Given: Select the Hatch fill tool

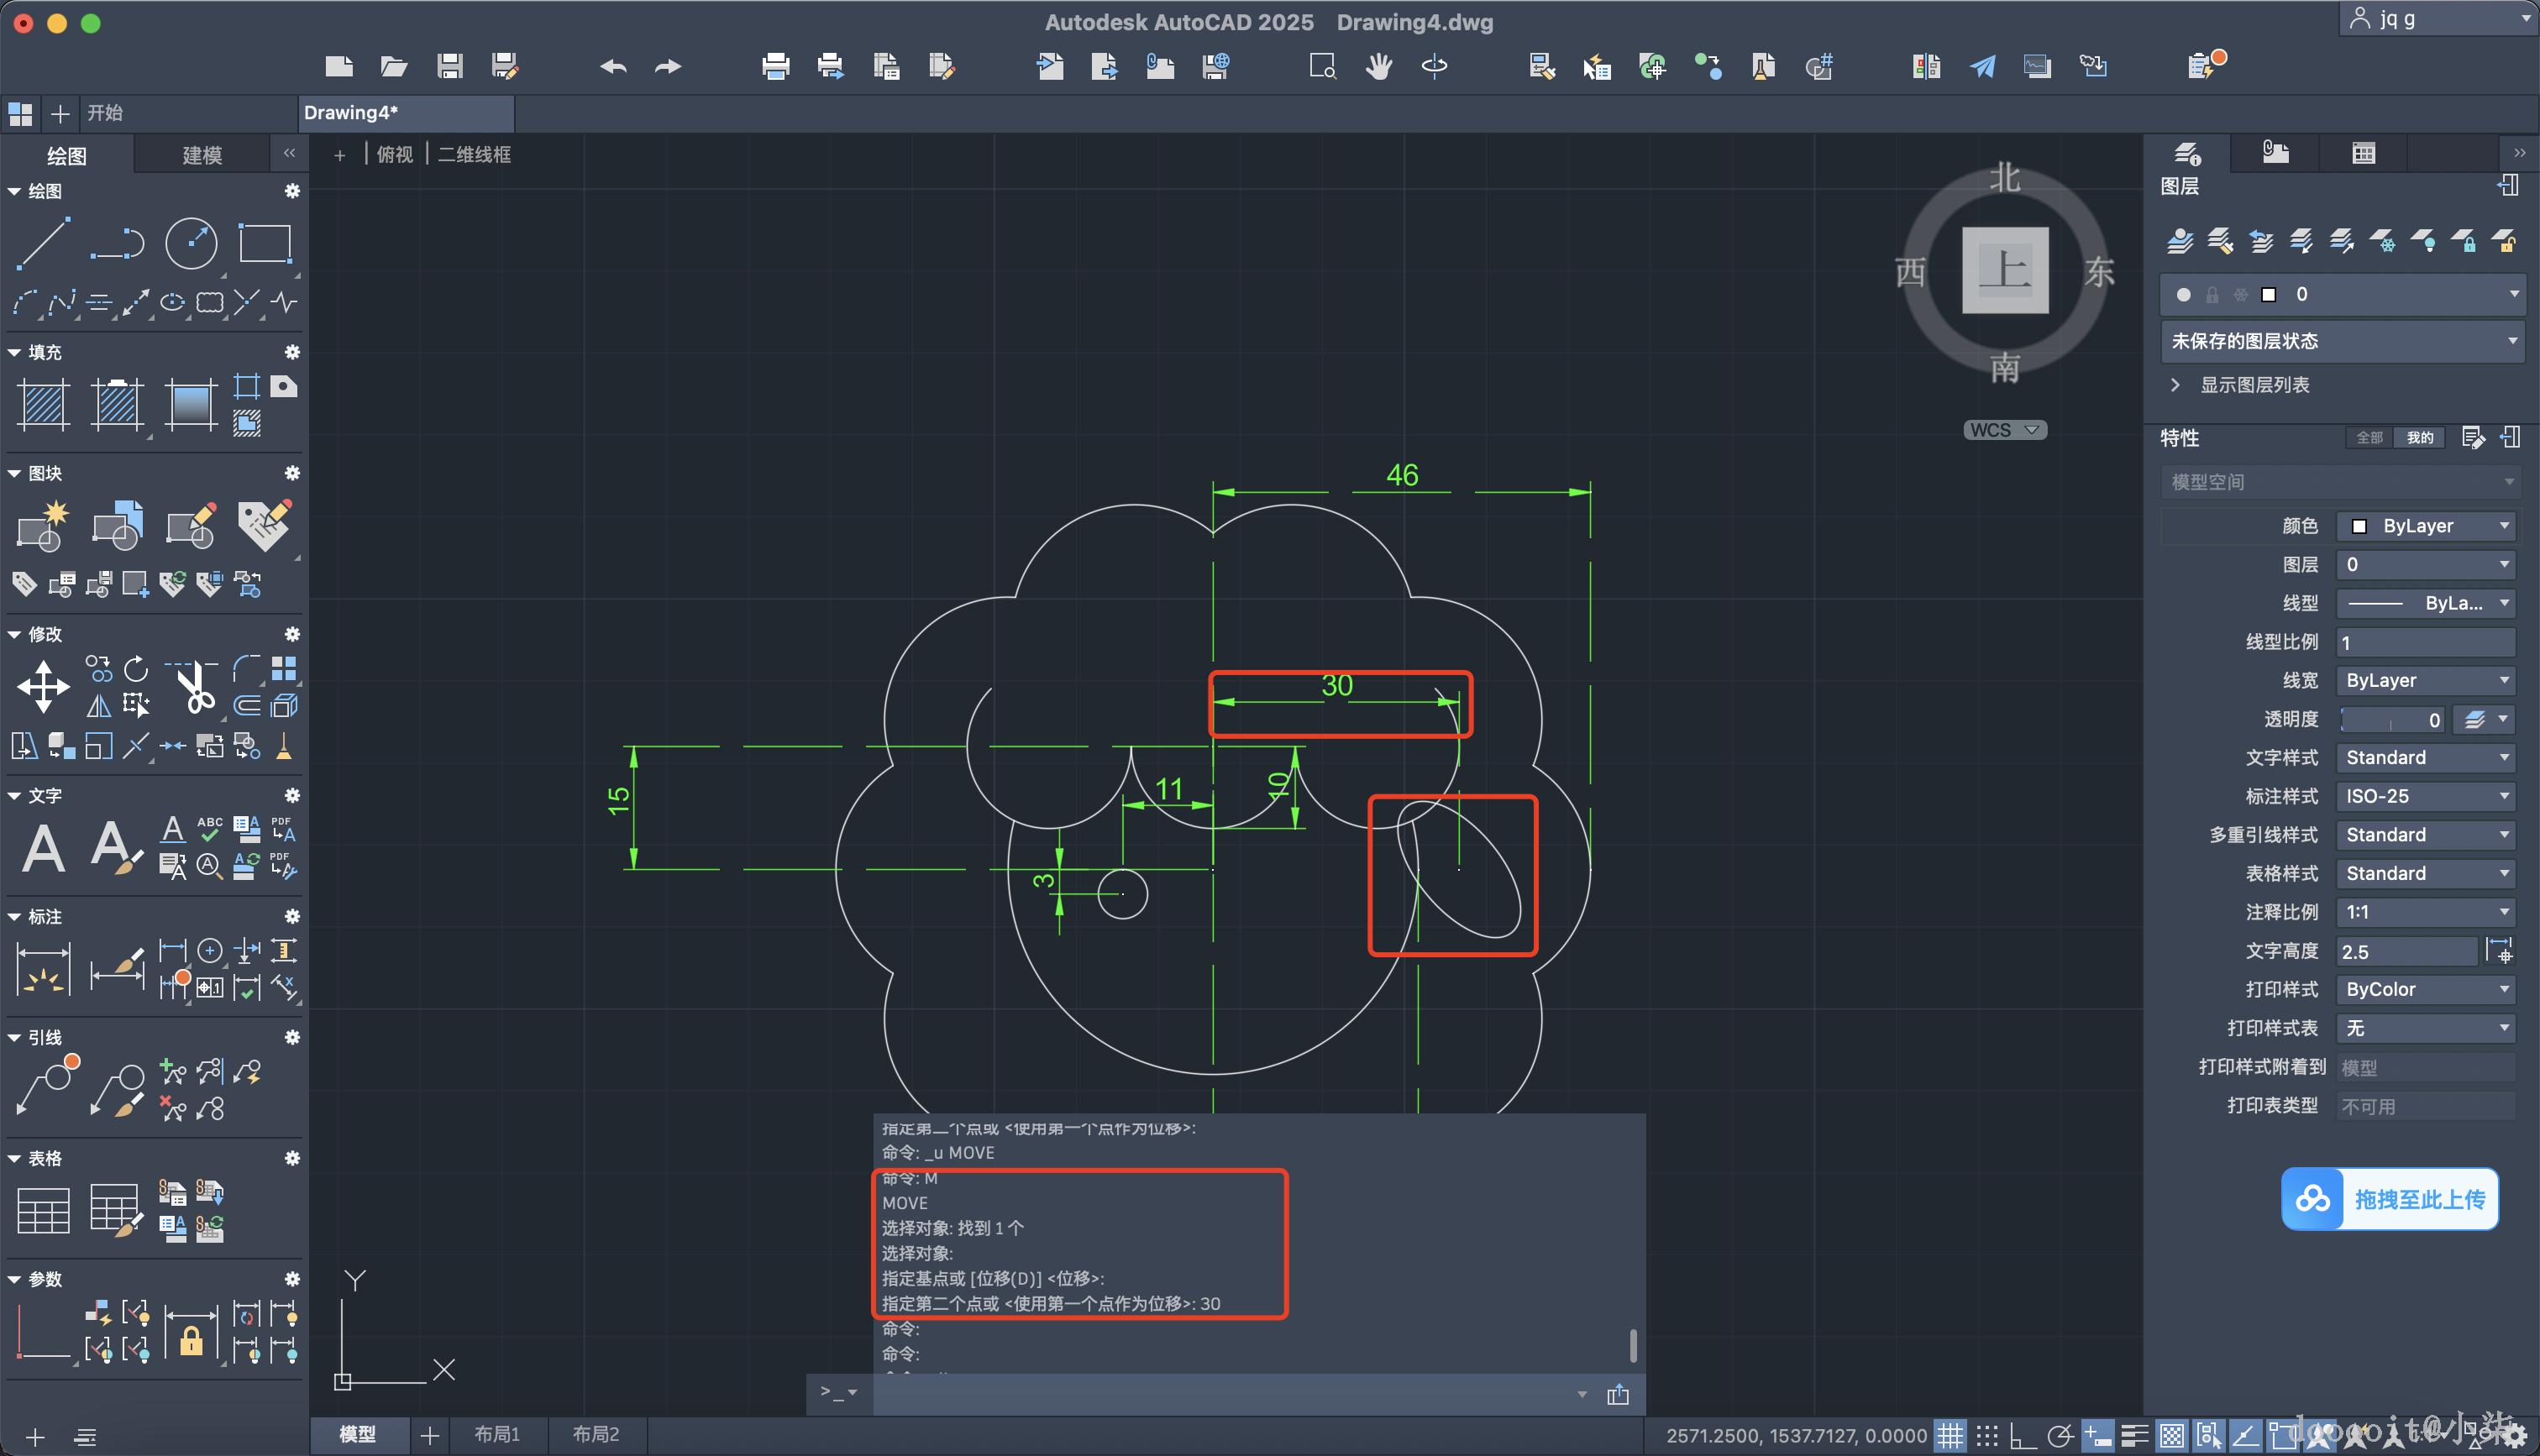Looking at the screenshot, I should 43,404.
